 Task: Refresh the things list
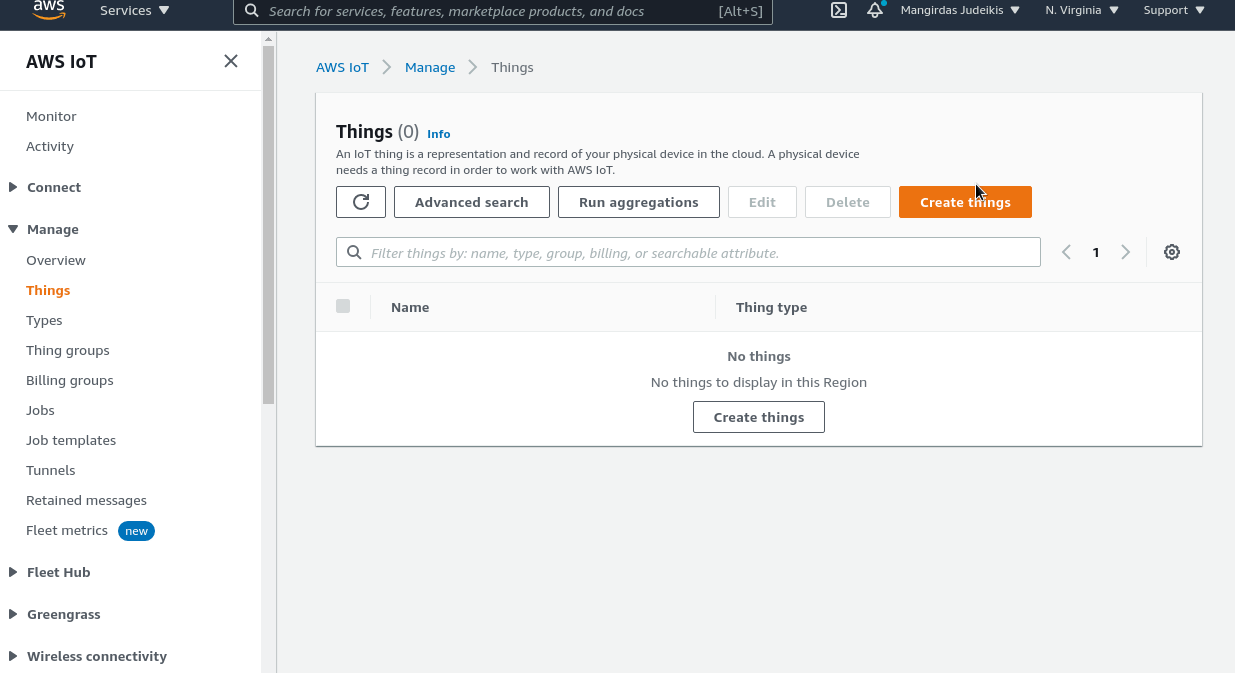[361, 202]
